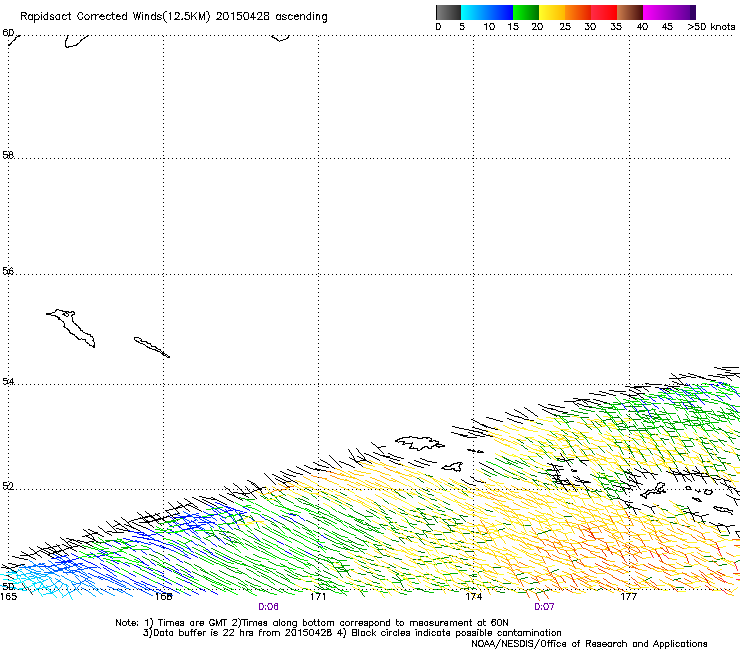The image size is (740, 650).
Task: Click the magenta 40-45 knots legend segment
Action: [x=656, y=12]
